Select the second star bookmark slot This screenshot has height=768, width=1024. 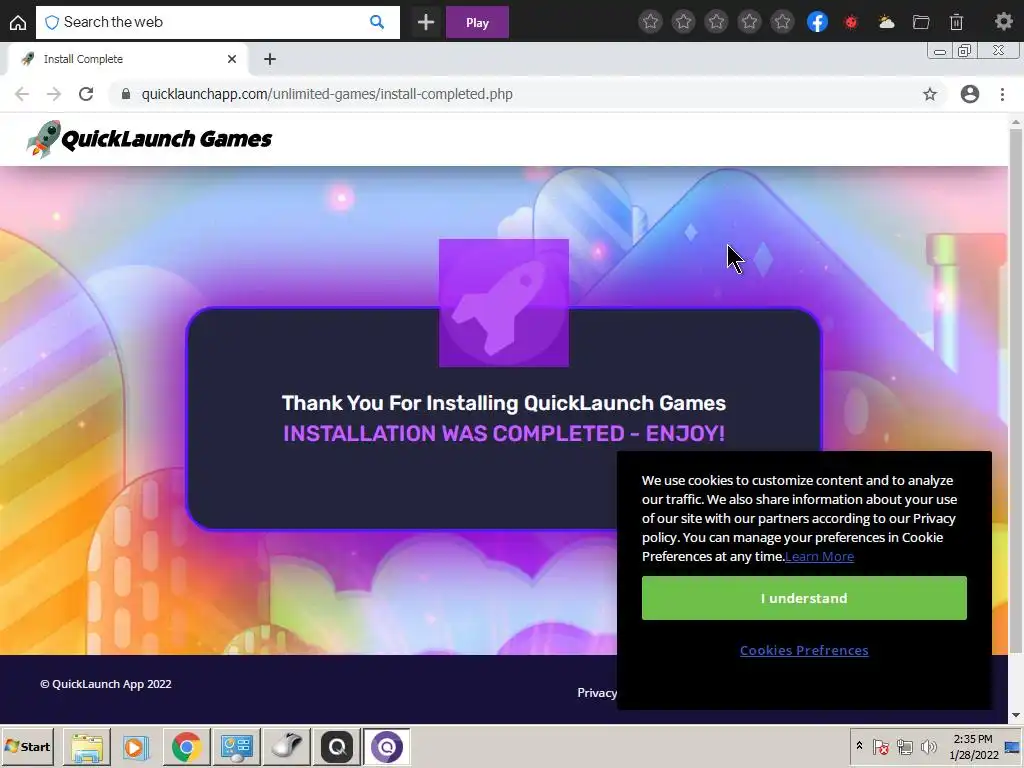click(683, 22)
